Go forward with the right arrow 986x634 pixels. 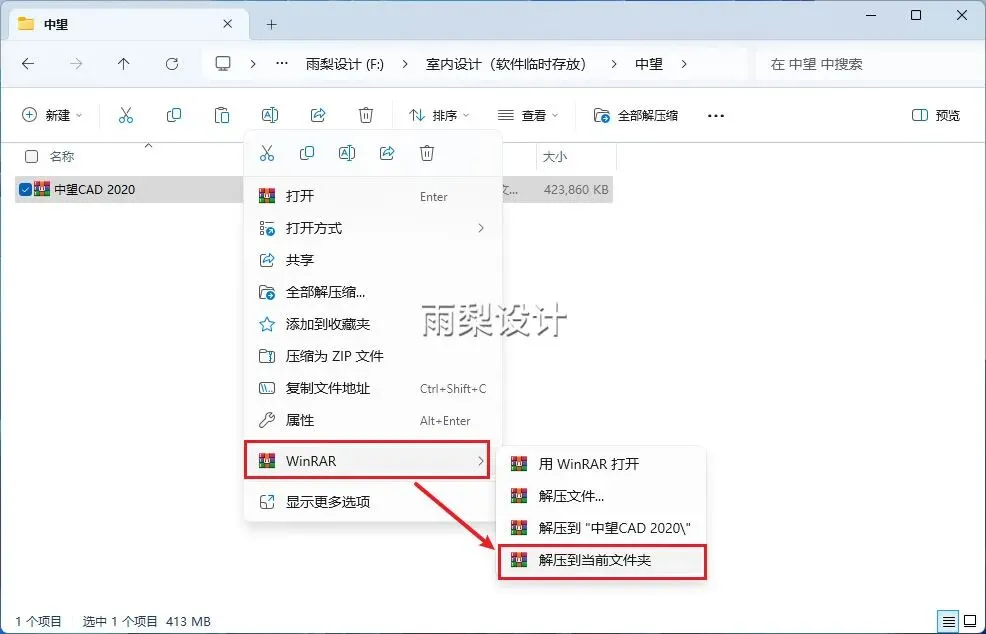pyautogui.click(x=75, y=64)
